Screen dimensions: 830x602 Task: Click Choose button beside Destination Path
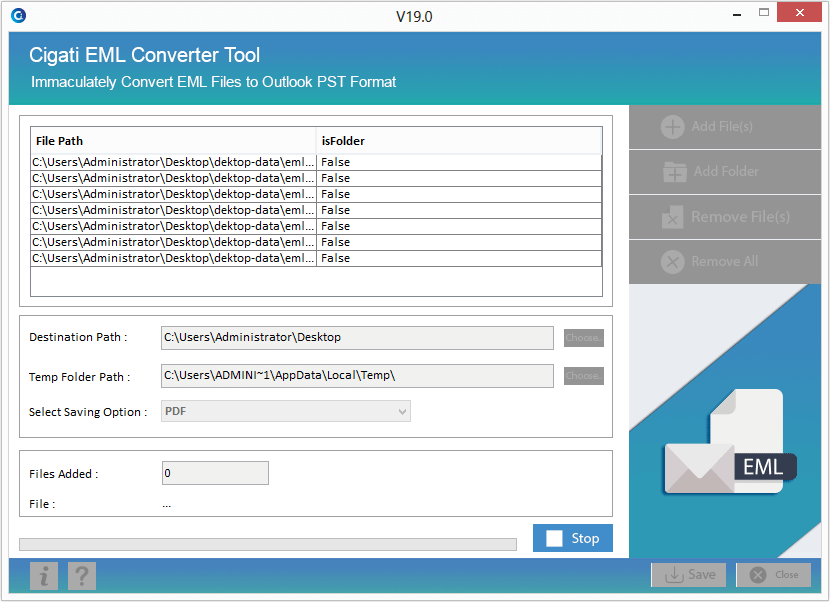tap(584, 338)
